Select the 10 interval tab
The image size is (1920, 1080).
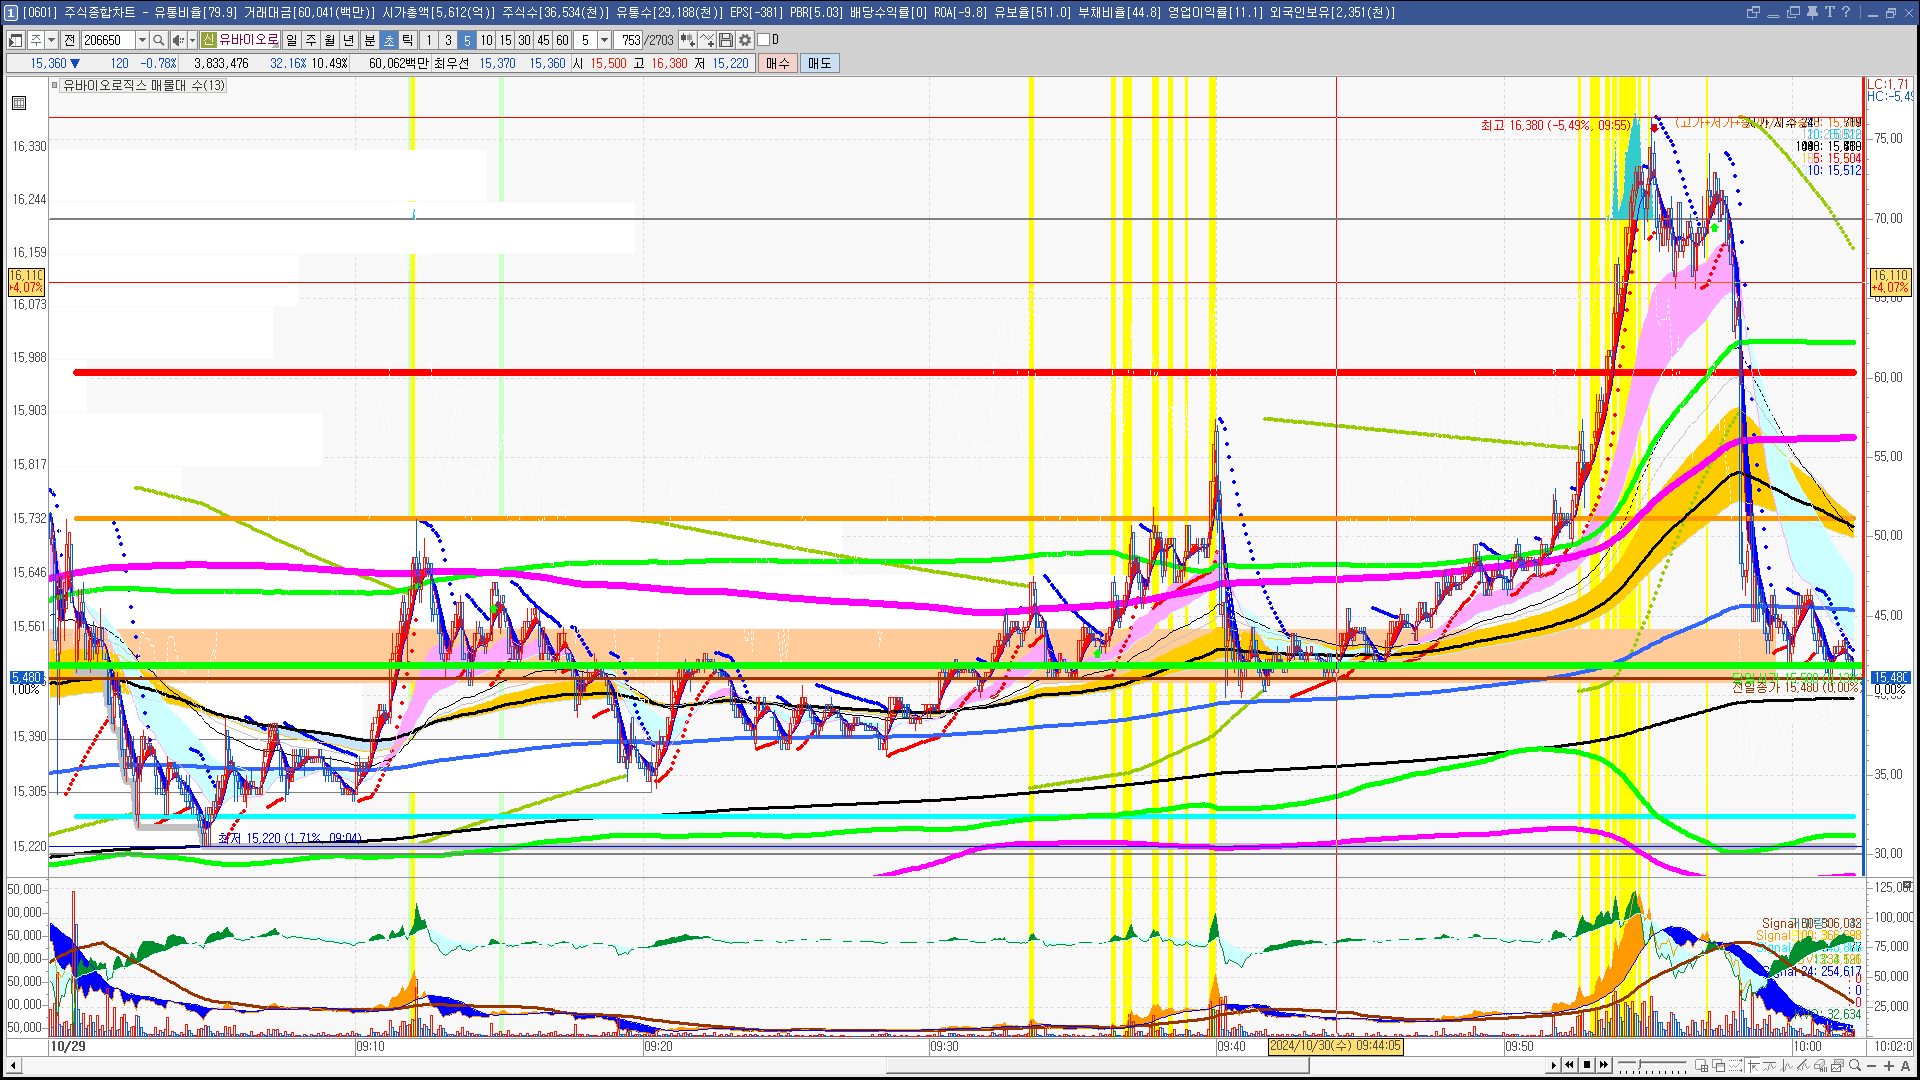(x=486, y=40)
